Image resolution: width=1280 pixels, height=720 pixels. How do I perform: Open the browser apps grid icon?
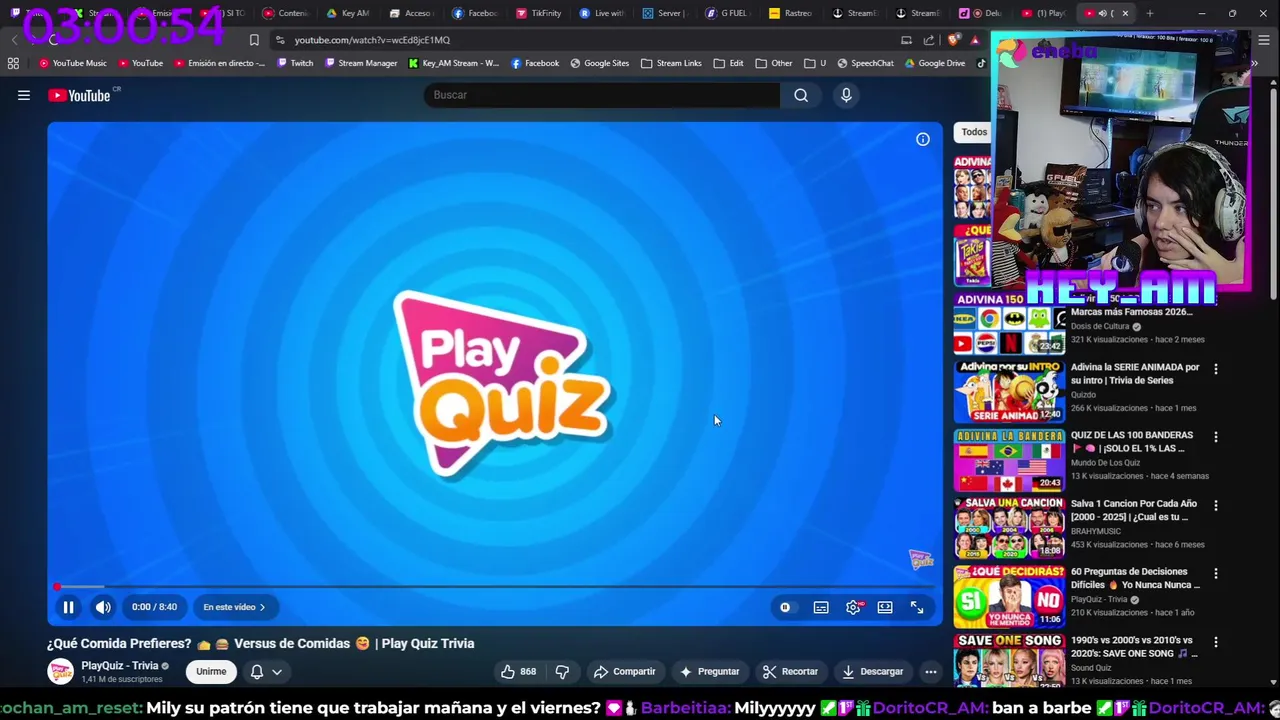pyautogui.click(x=13, y=63)
